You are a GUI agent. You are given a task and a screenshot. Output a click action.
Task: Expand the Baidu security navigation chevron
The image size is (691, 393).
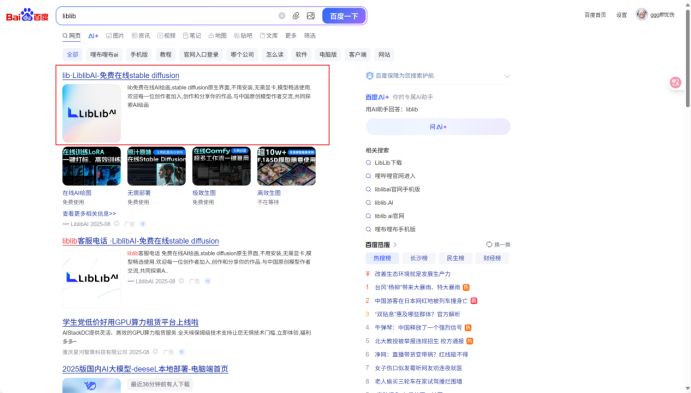tap(507, 76)
